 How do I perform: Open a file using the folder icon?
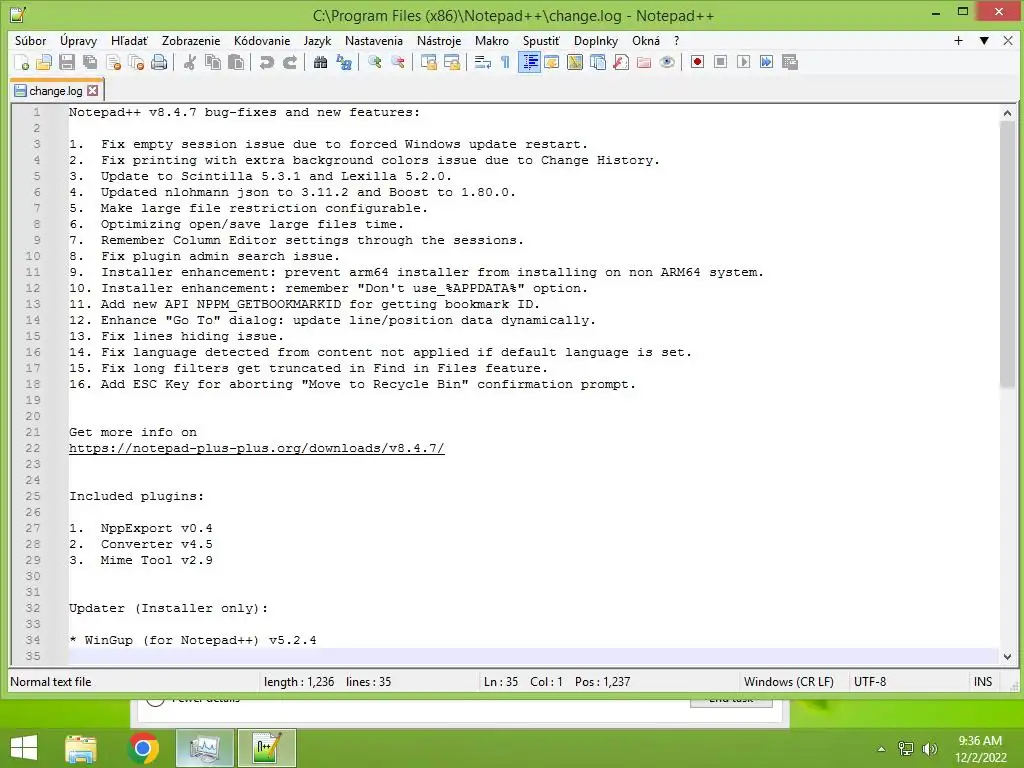pos(44,62)
